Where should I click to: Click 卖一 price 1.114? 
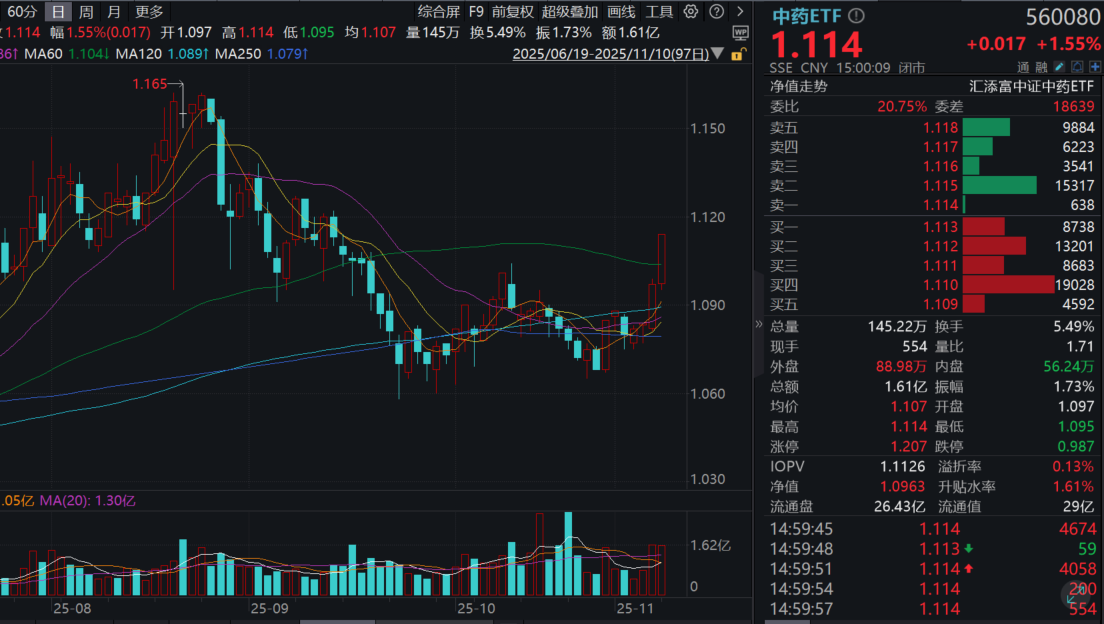941,205
